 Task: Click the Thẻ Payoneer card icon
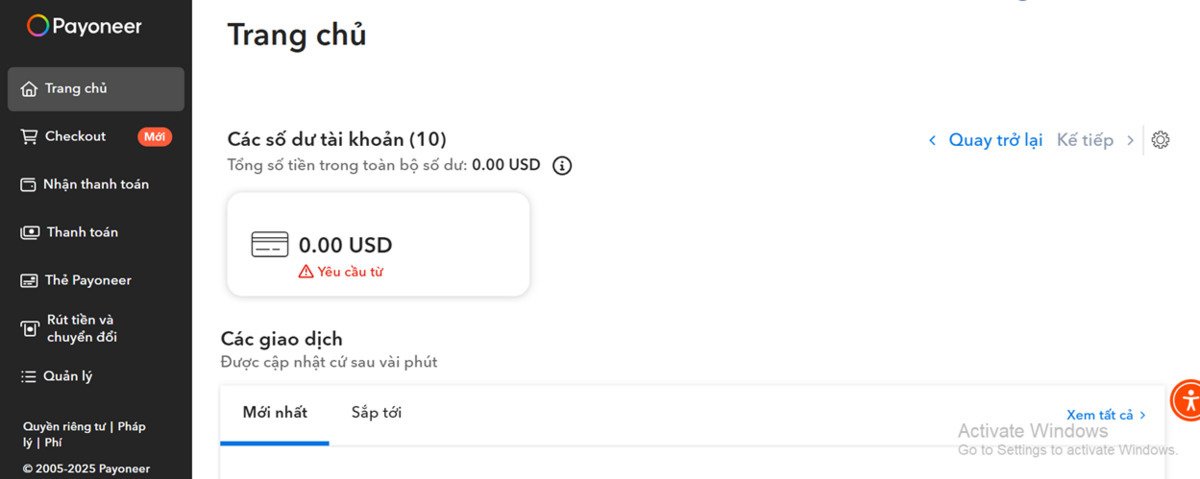point(29,281)
